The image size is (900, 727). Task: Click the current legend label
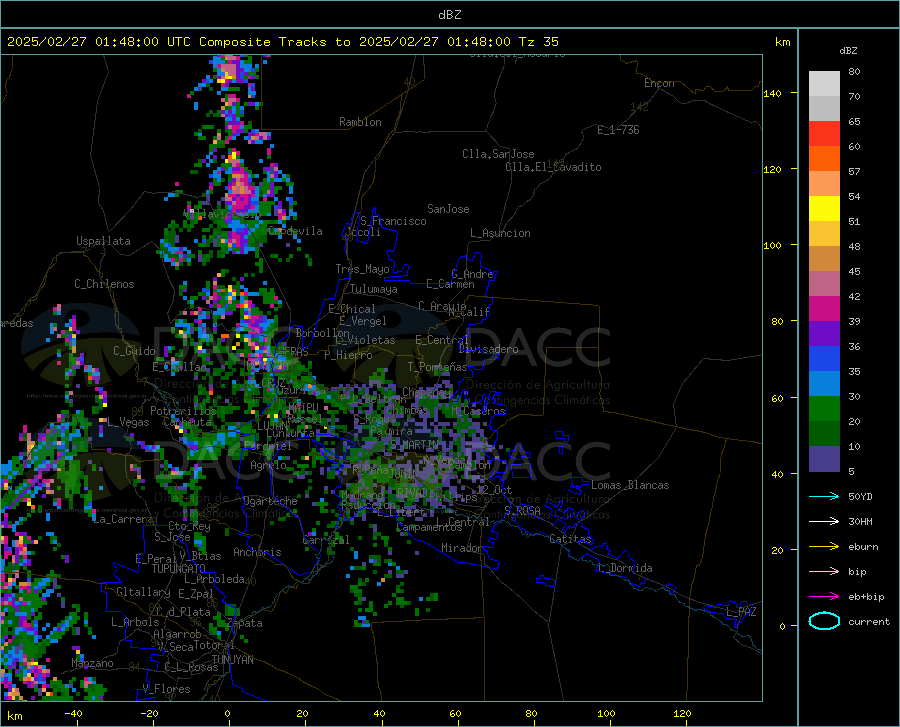(x=869, y=621)
